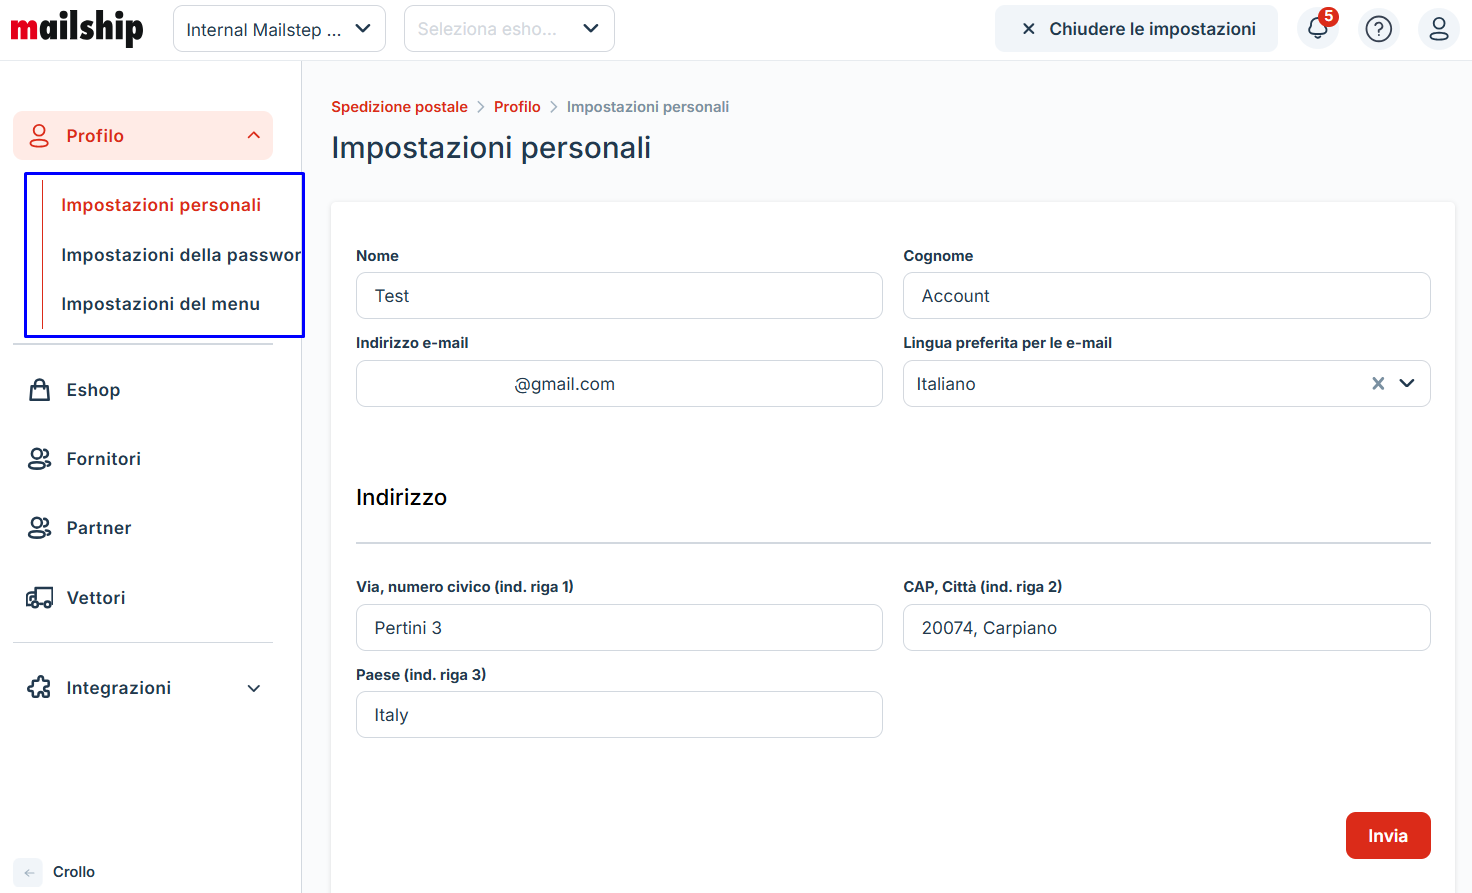Clear the Italiano language selection
The width and height of the screenshot is (1472, 893).
tap(1378, 384)
